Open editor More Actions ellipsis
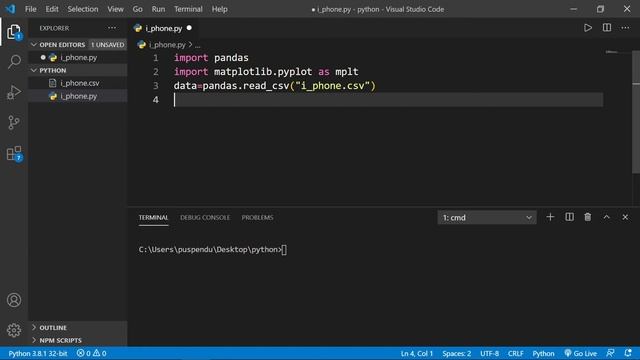This screenshot has height=360, width=640. point(625,28)
